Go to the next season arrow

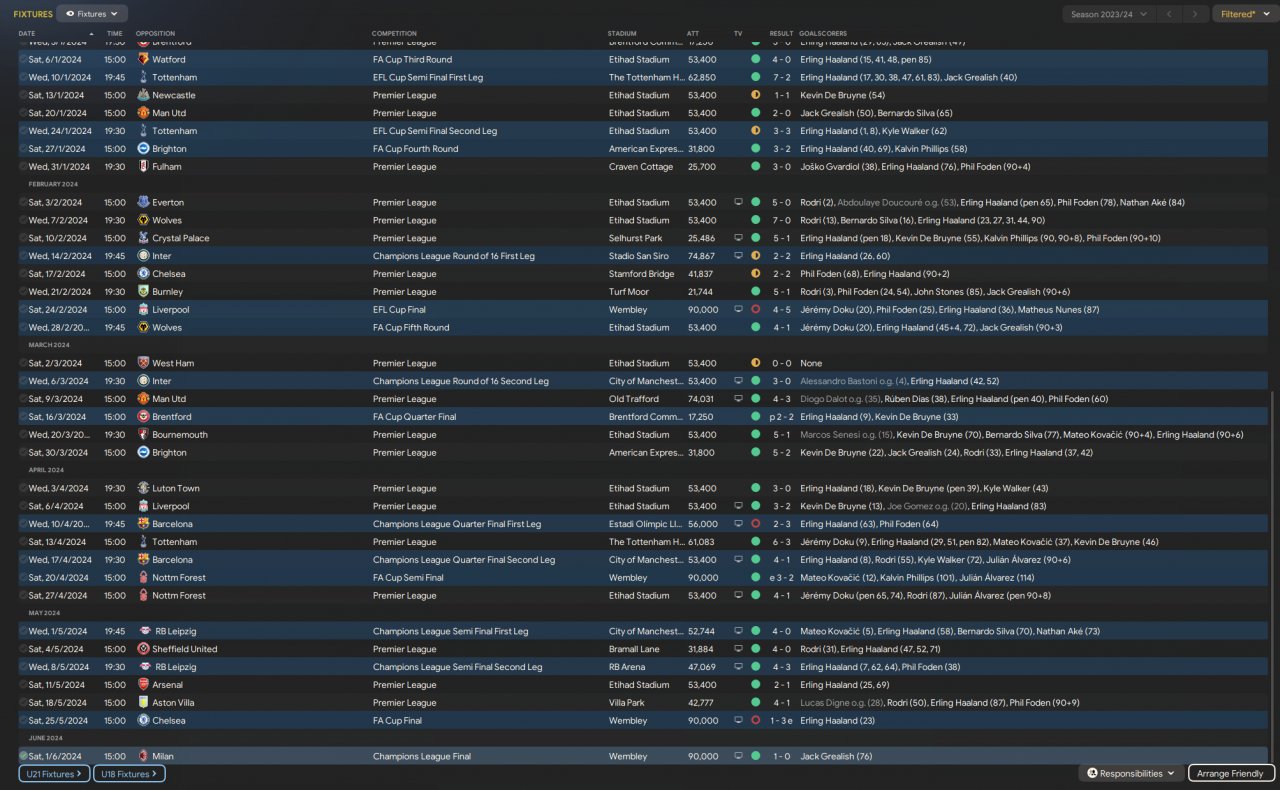click(x=1194, y=14)
